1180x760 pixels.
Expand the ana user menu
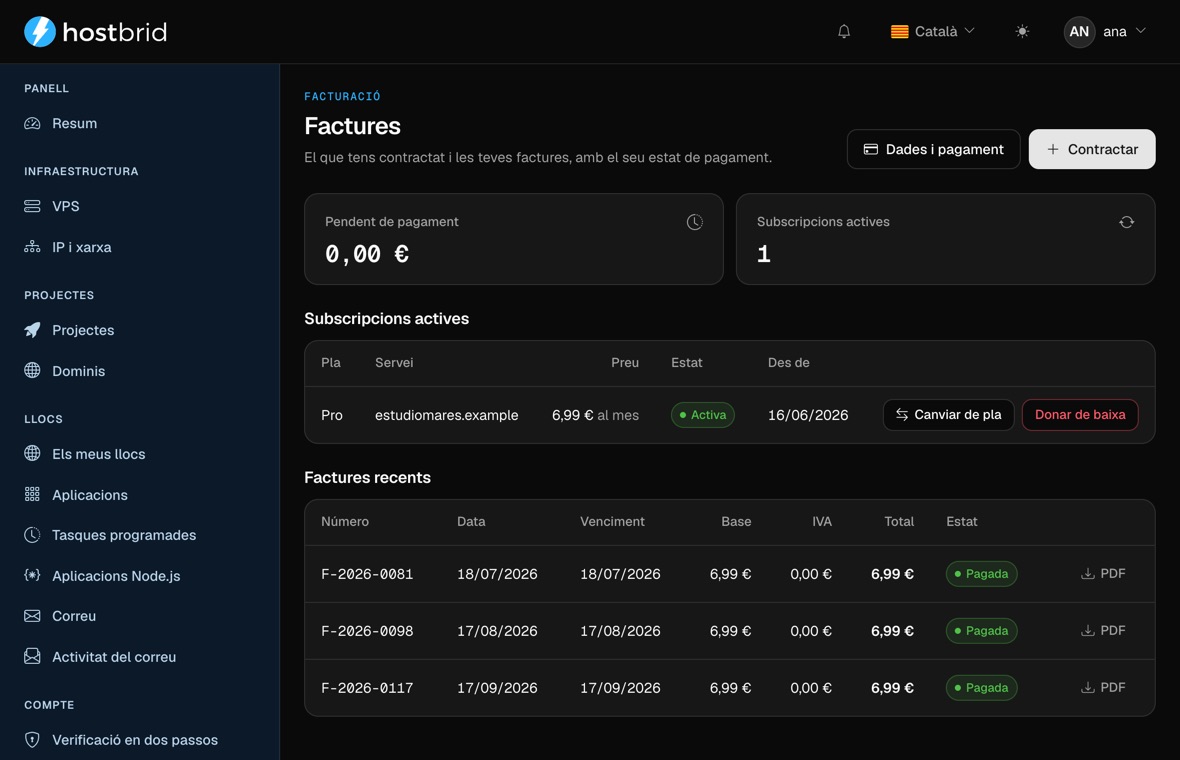pos(1105,32)
